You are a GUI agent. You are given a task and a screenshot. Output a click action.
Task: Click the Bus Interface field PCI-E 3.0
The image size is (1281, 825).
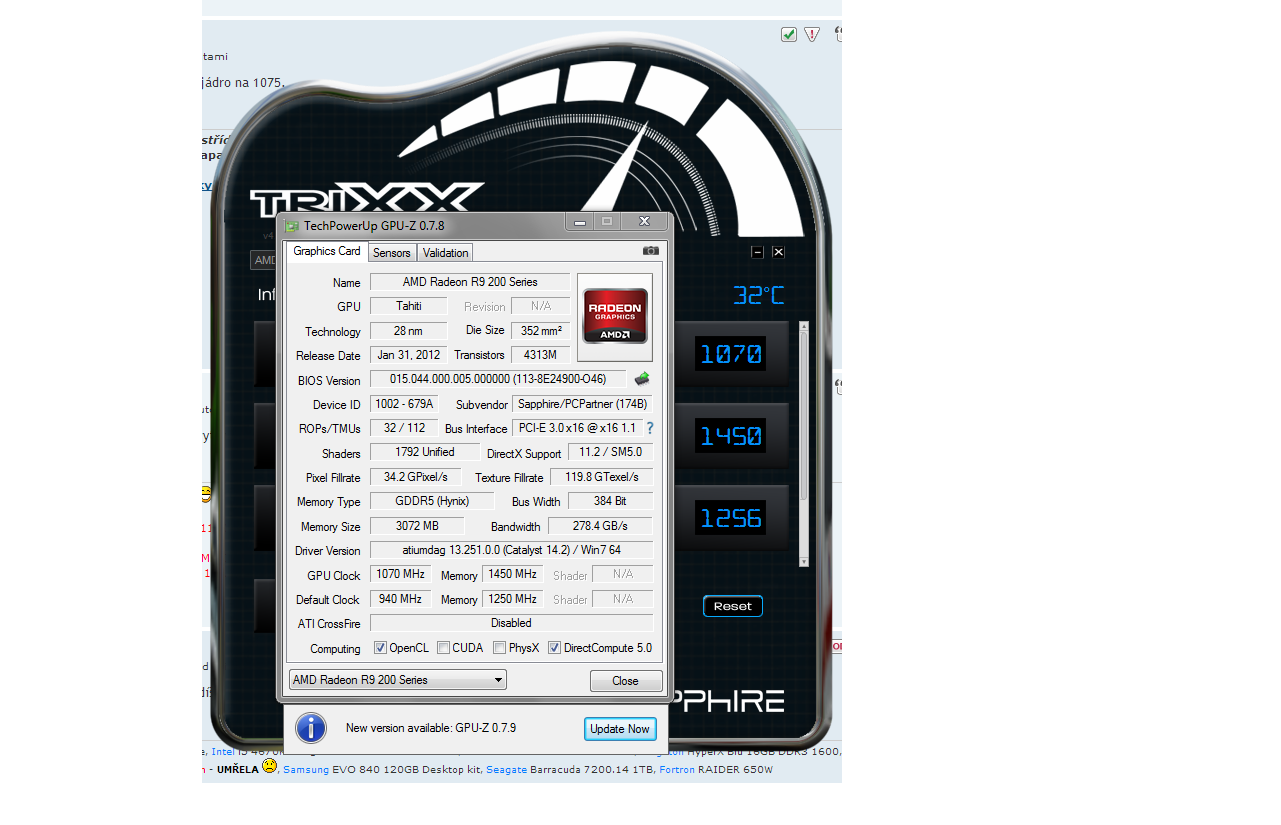click(576, 428)
